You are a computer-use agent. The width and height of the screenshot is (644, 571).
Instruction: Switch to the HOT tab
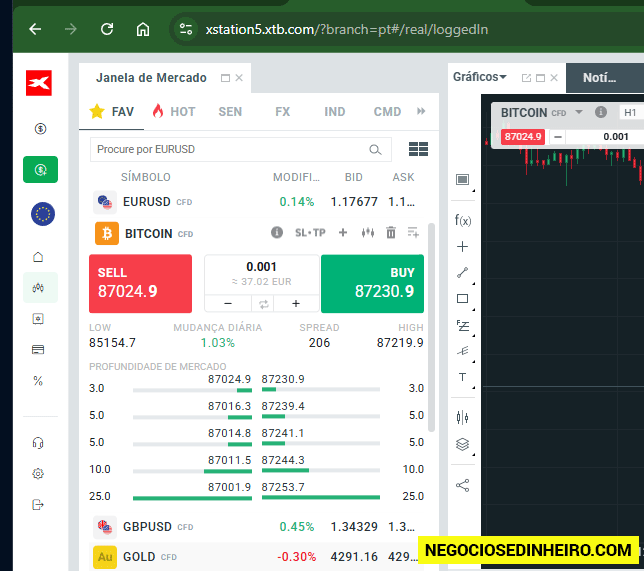pos(174,111)
